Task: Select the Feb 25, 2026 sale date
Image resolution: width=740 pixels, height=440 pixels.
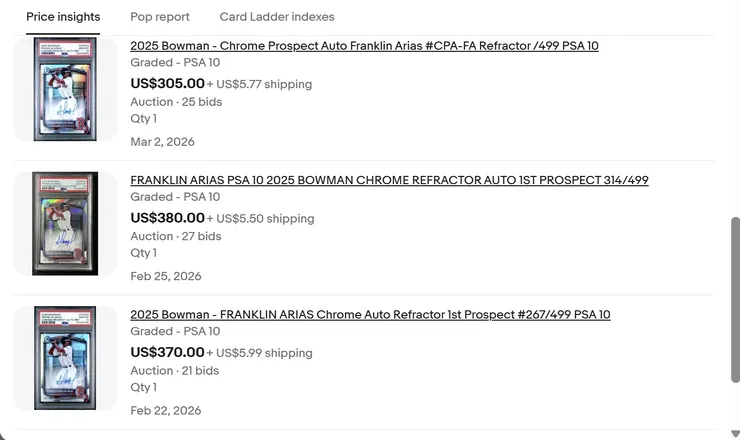Action: coord(165,276)
